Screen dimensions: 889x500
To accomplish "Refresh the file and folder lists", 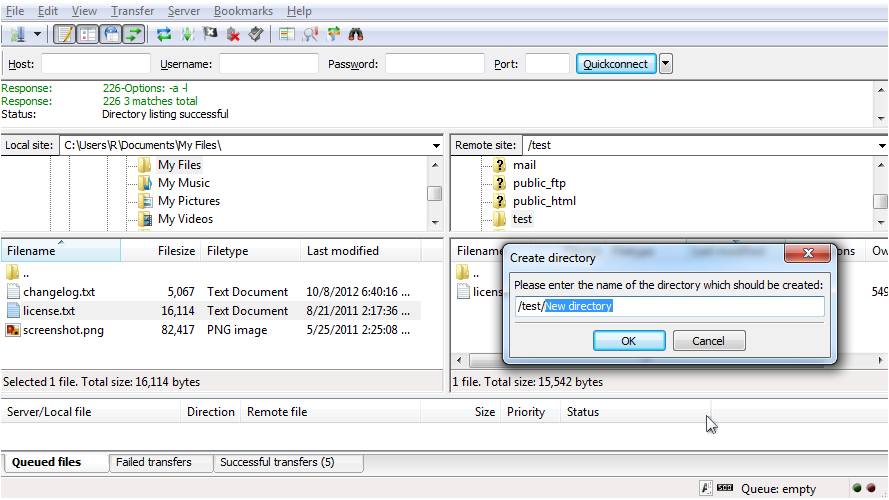I will (x=164, y=35).
